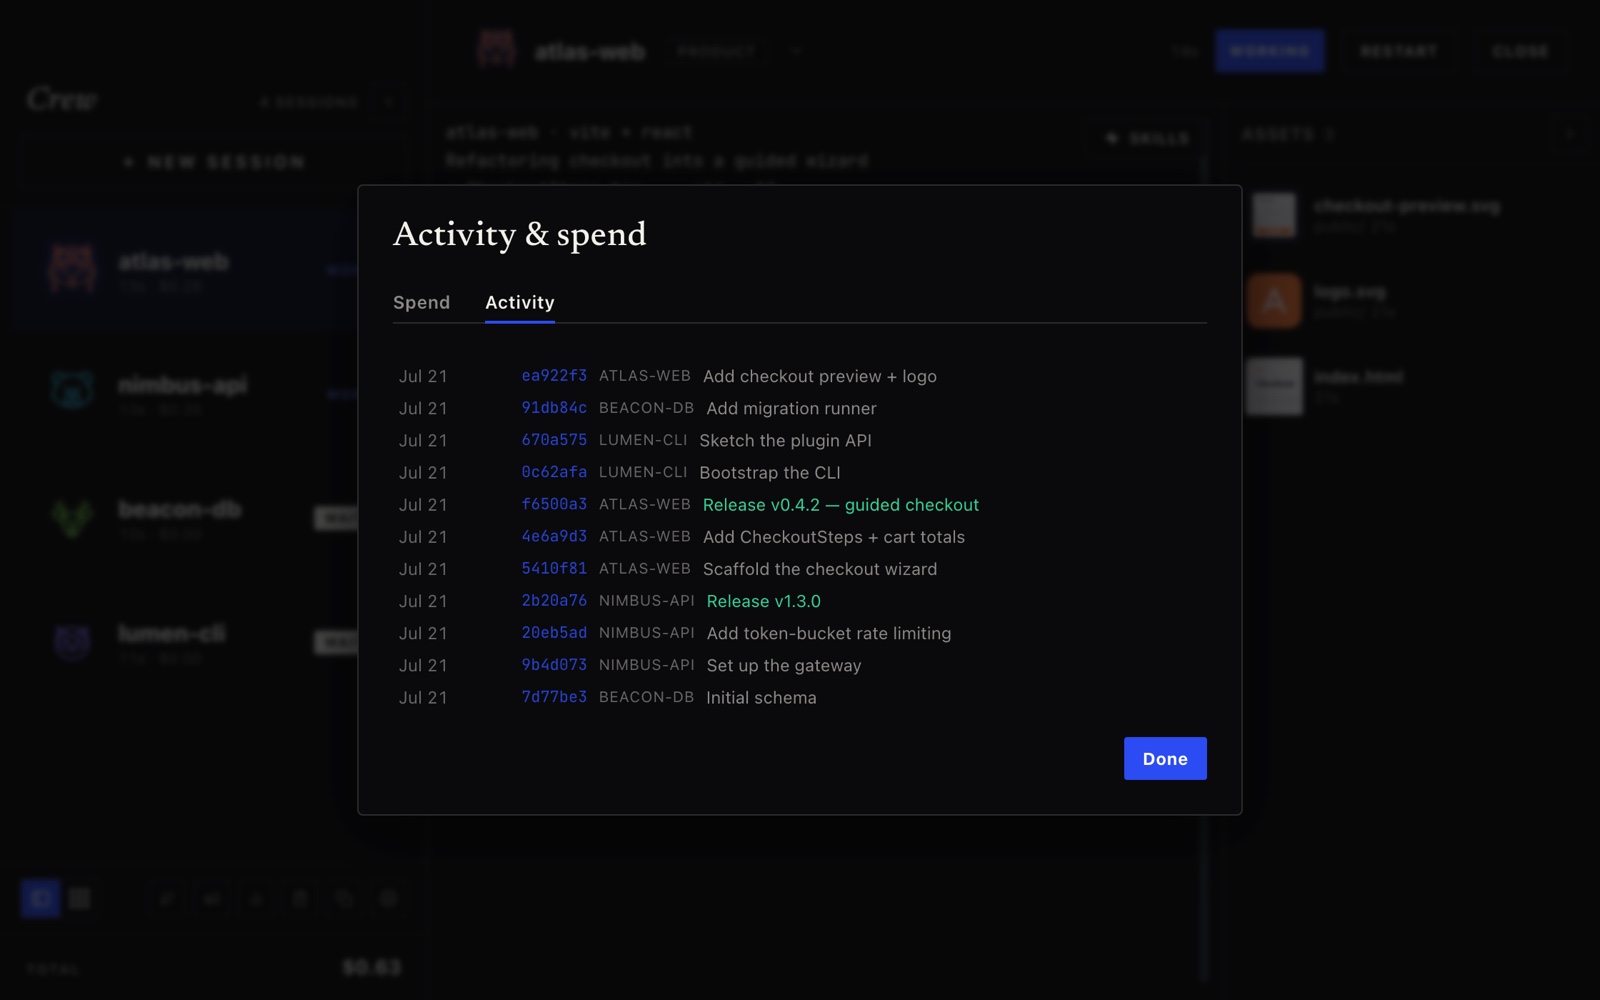
Task: Click New Session in background sidebar
Action: pyautogui.click(x=213, y=162)
